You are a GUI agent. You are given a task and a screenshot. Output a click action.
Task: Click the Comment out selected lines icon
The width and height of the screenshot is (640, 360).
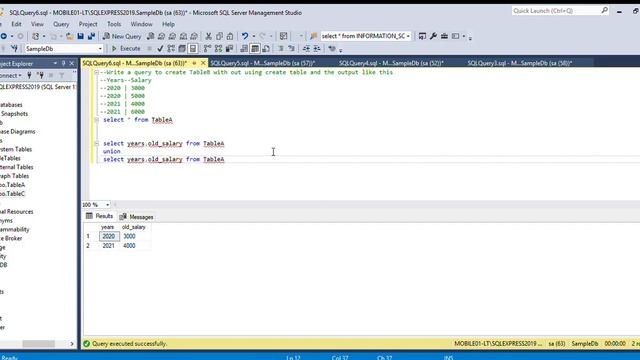tap(281, 49)
